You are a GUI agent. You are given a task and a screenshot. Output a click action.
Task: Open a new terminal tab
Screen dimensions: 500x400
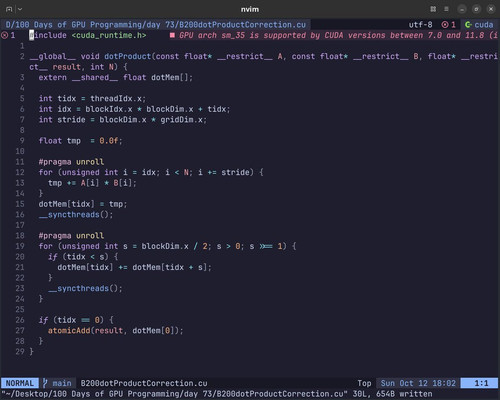9,9
